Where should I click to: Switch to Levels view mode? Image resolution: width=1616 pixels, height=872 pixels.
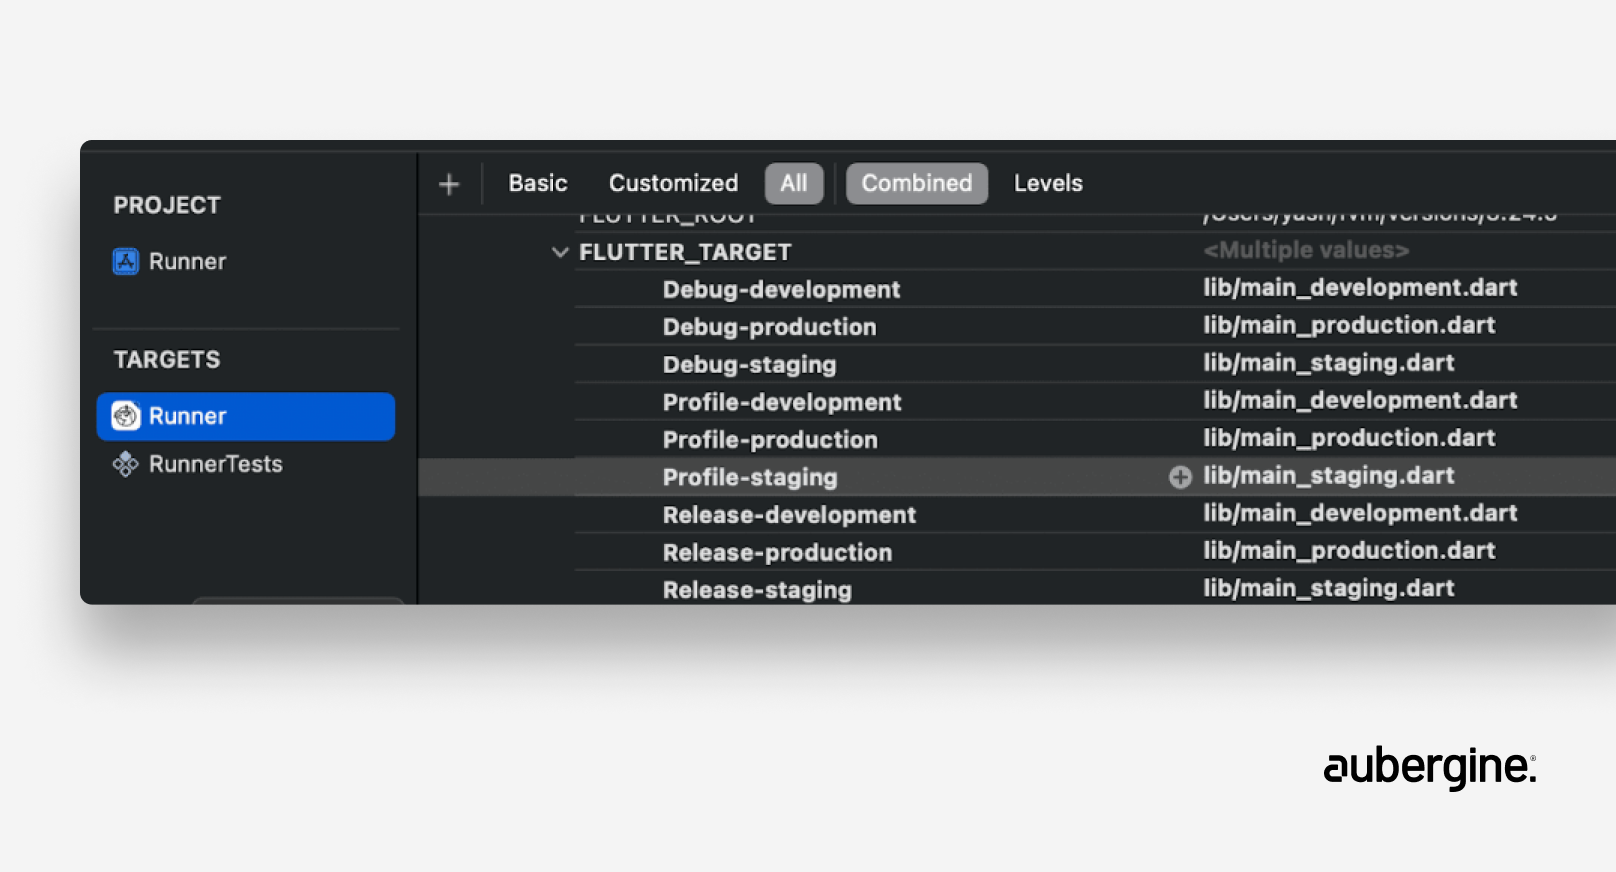pos(1048,183)
